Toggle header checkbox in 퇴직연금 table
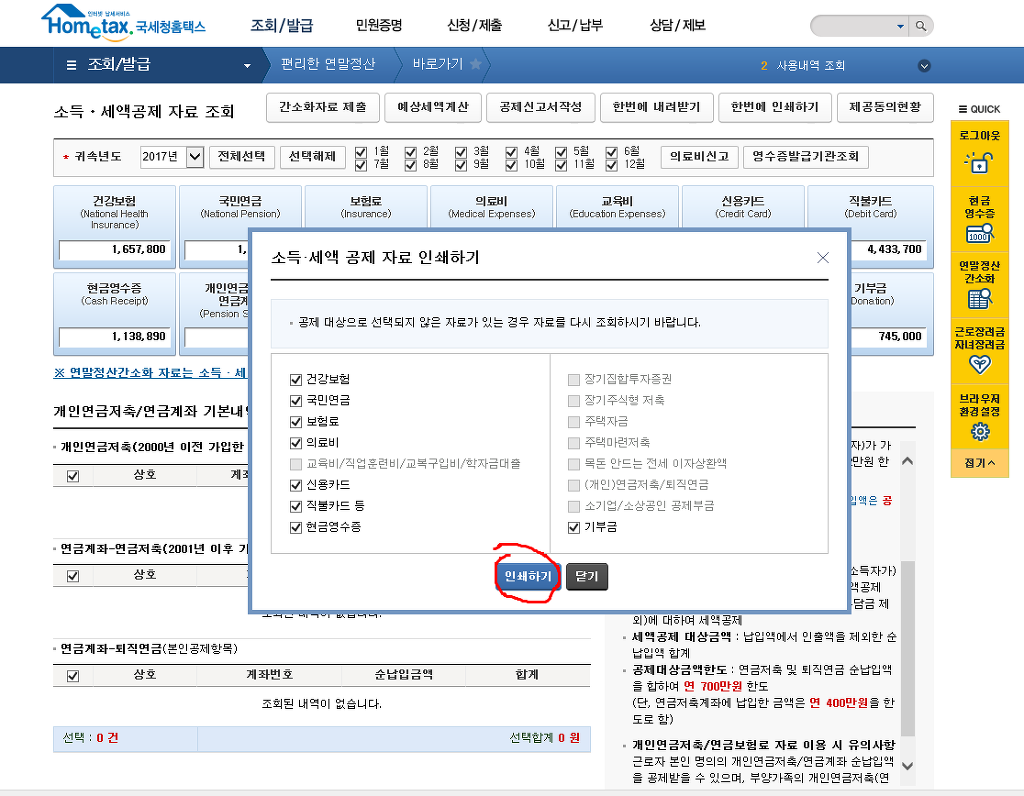Viewport: 1024px width, 796px height. tap(73, 676)
